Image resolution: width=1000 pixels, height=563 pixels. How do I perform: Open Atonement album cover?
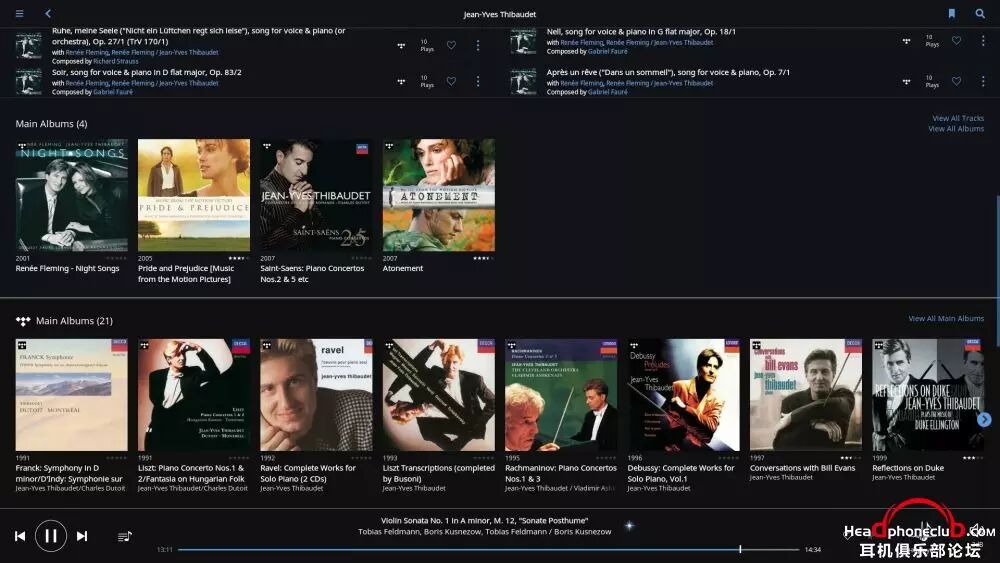point(439,195)
